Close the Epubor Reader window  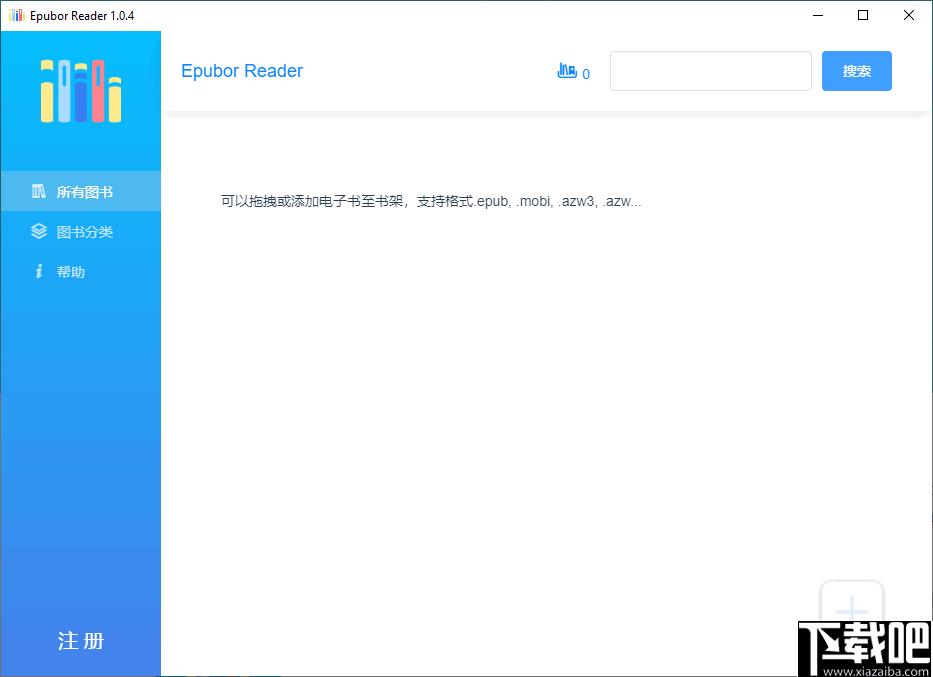pyautogui.click(x=909, y=15)
